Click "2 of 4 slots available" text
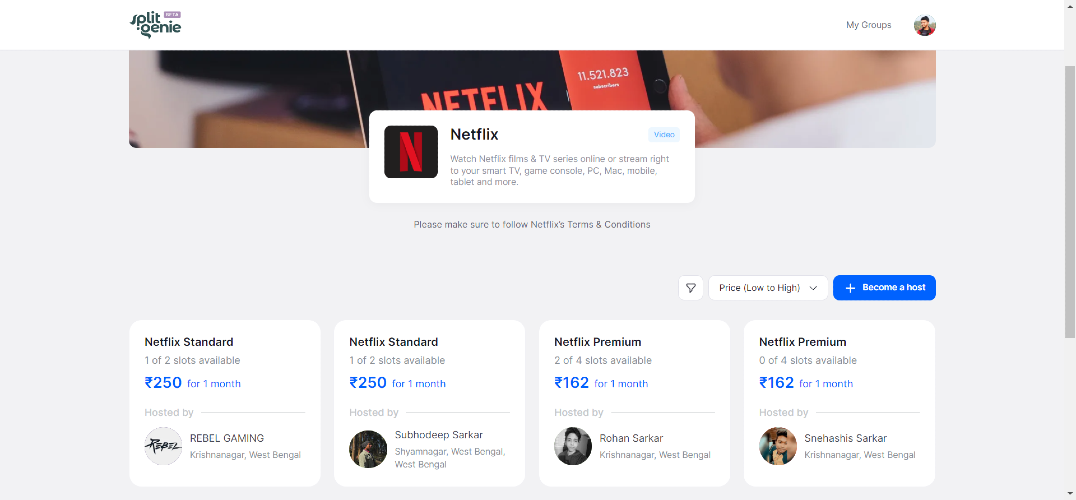The image size is (1076, 500). [603, 361]
